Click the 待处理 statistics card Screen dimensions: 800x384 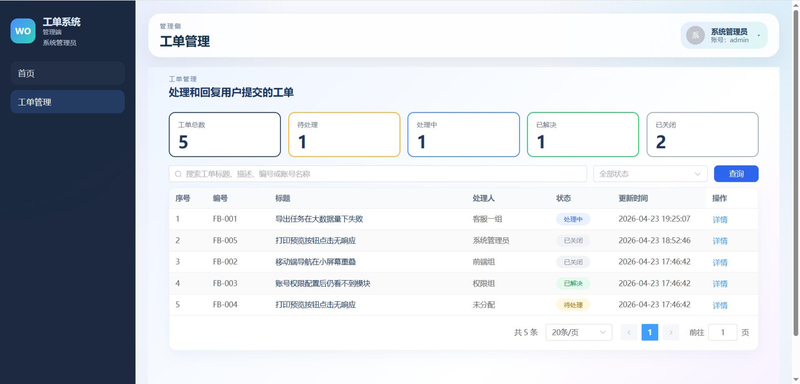pyautogui.click(x=344, y=135)
